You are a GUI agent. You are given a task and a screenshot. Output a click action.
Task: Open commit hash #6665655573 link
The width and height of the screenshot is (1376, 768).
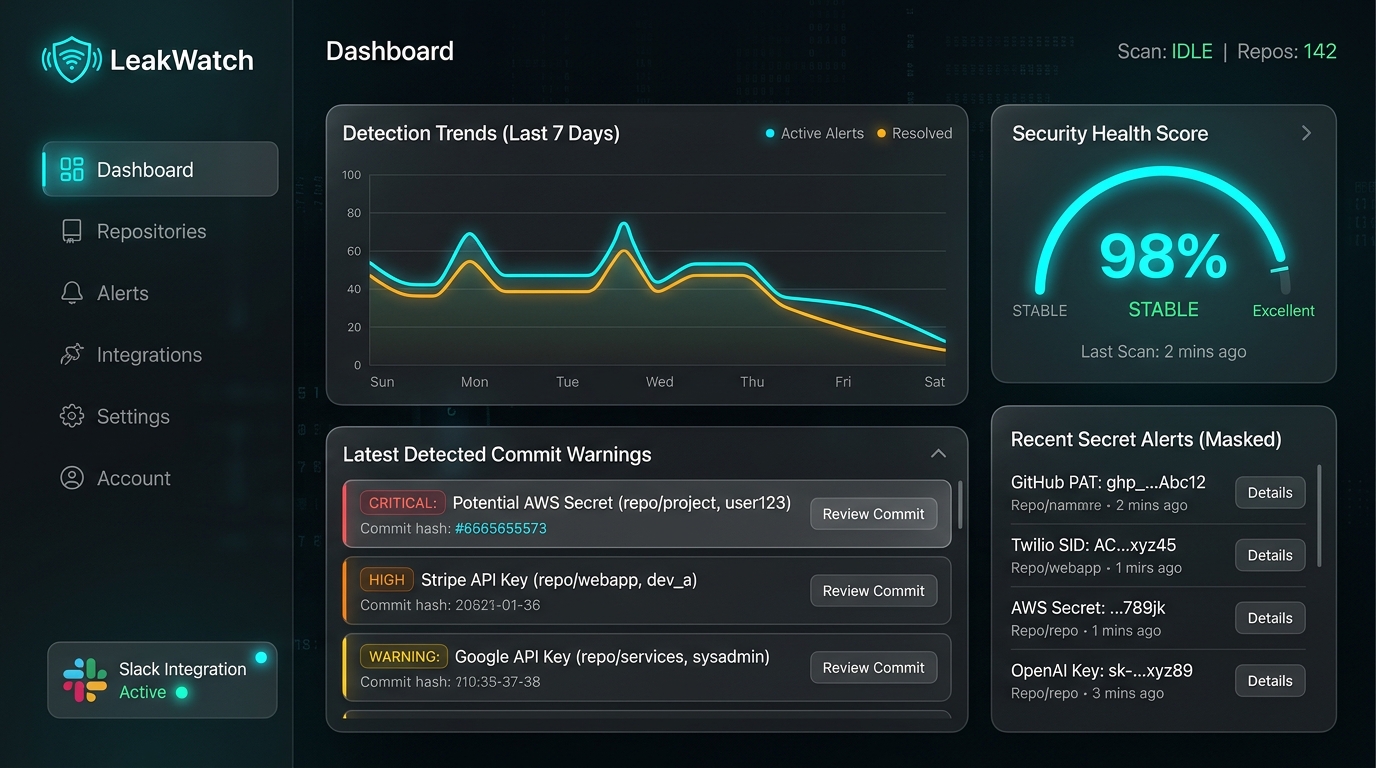501,528
